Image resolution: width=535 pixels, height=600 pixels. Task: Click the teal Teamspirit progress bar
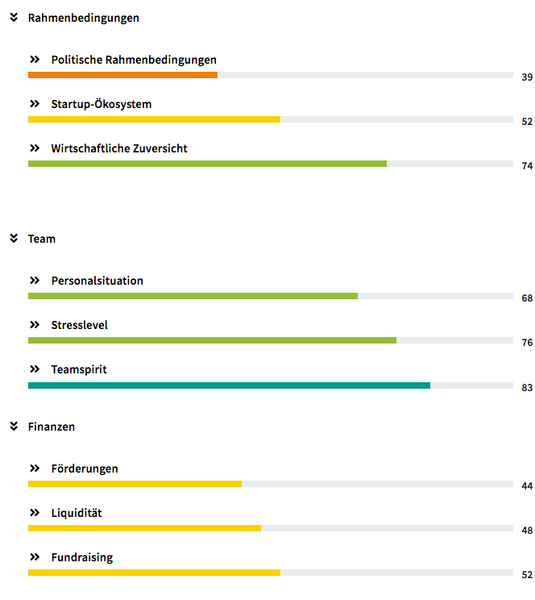click(229, 385)
